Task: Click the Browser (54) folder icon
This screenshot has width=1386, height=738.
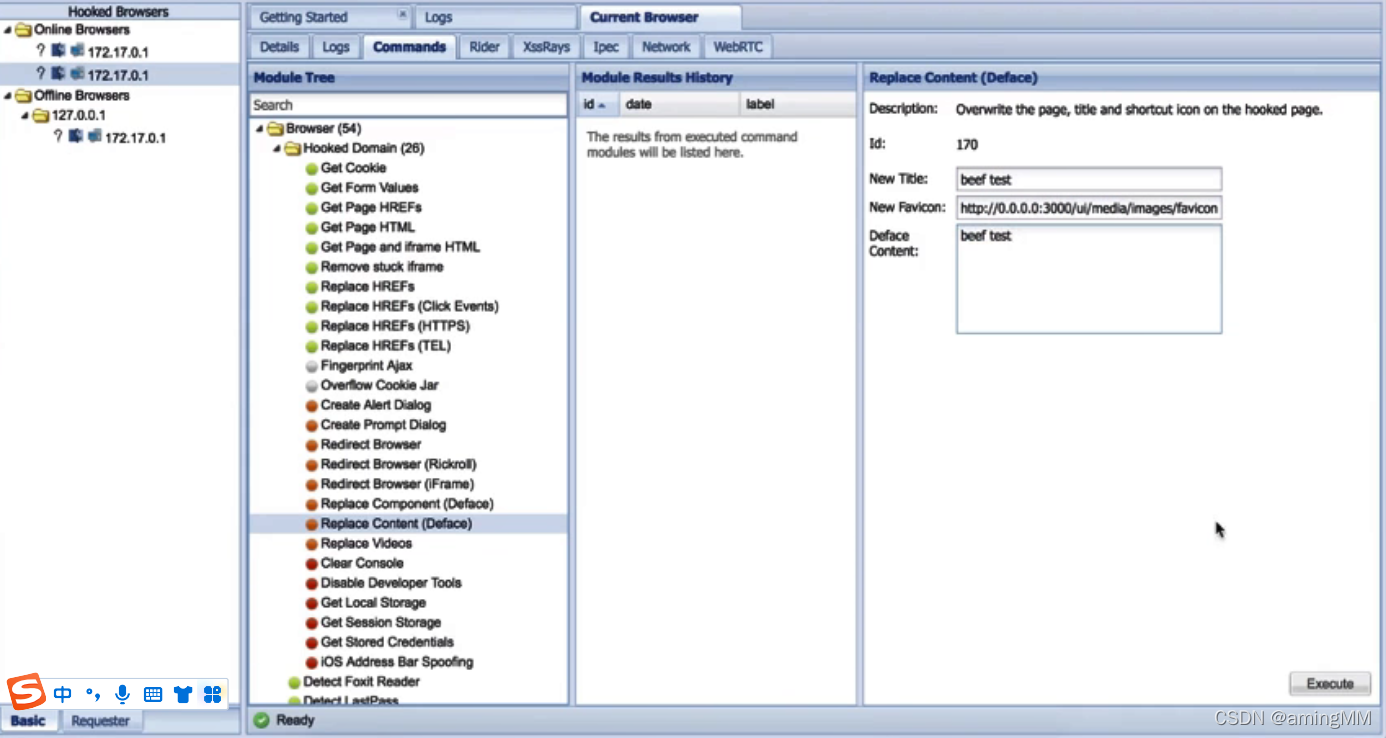Action: pos(276,129)
